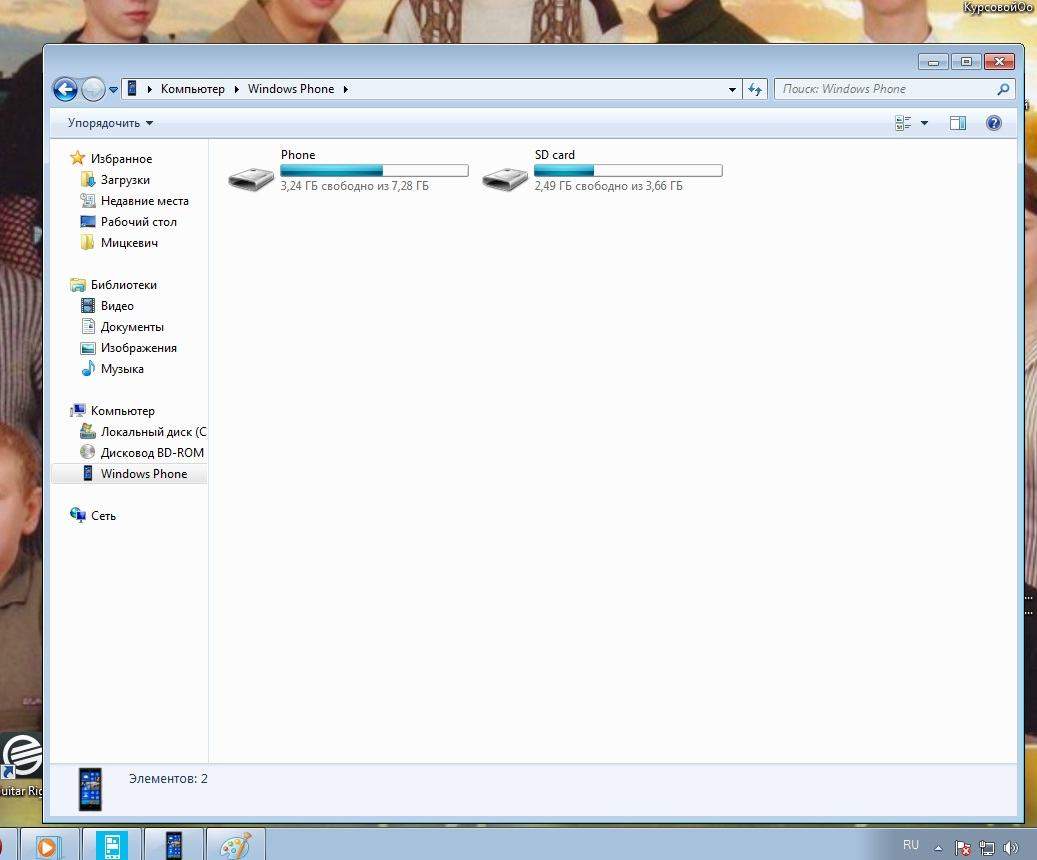The image size is (1037, 860).
Task: Open the media player taskbar icon
Action: (50, 844)
